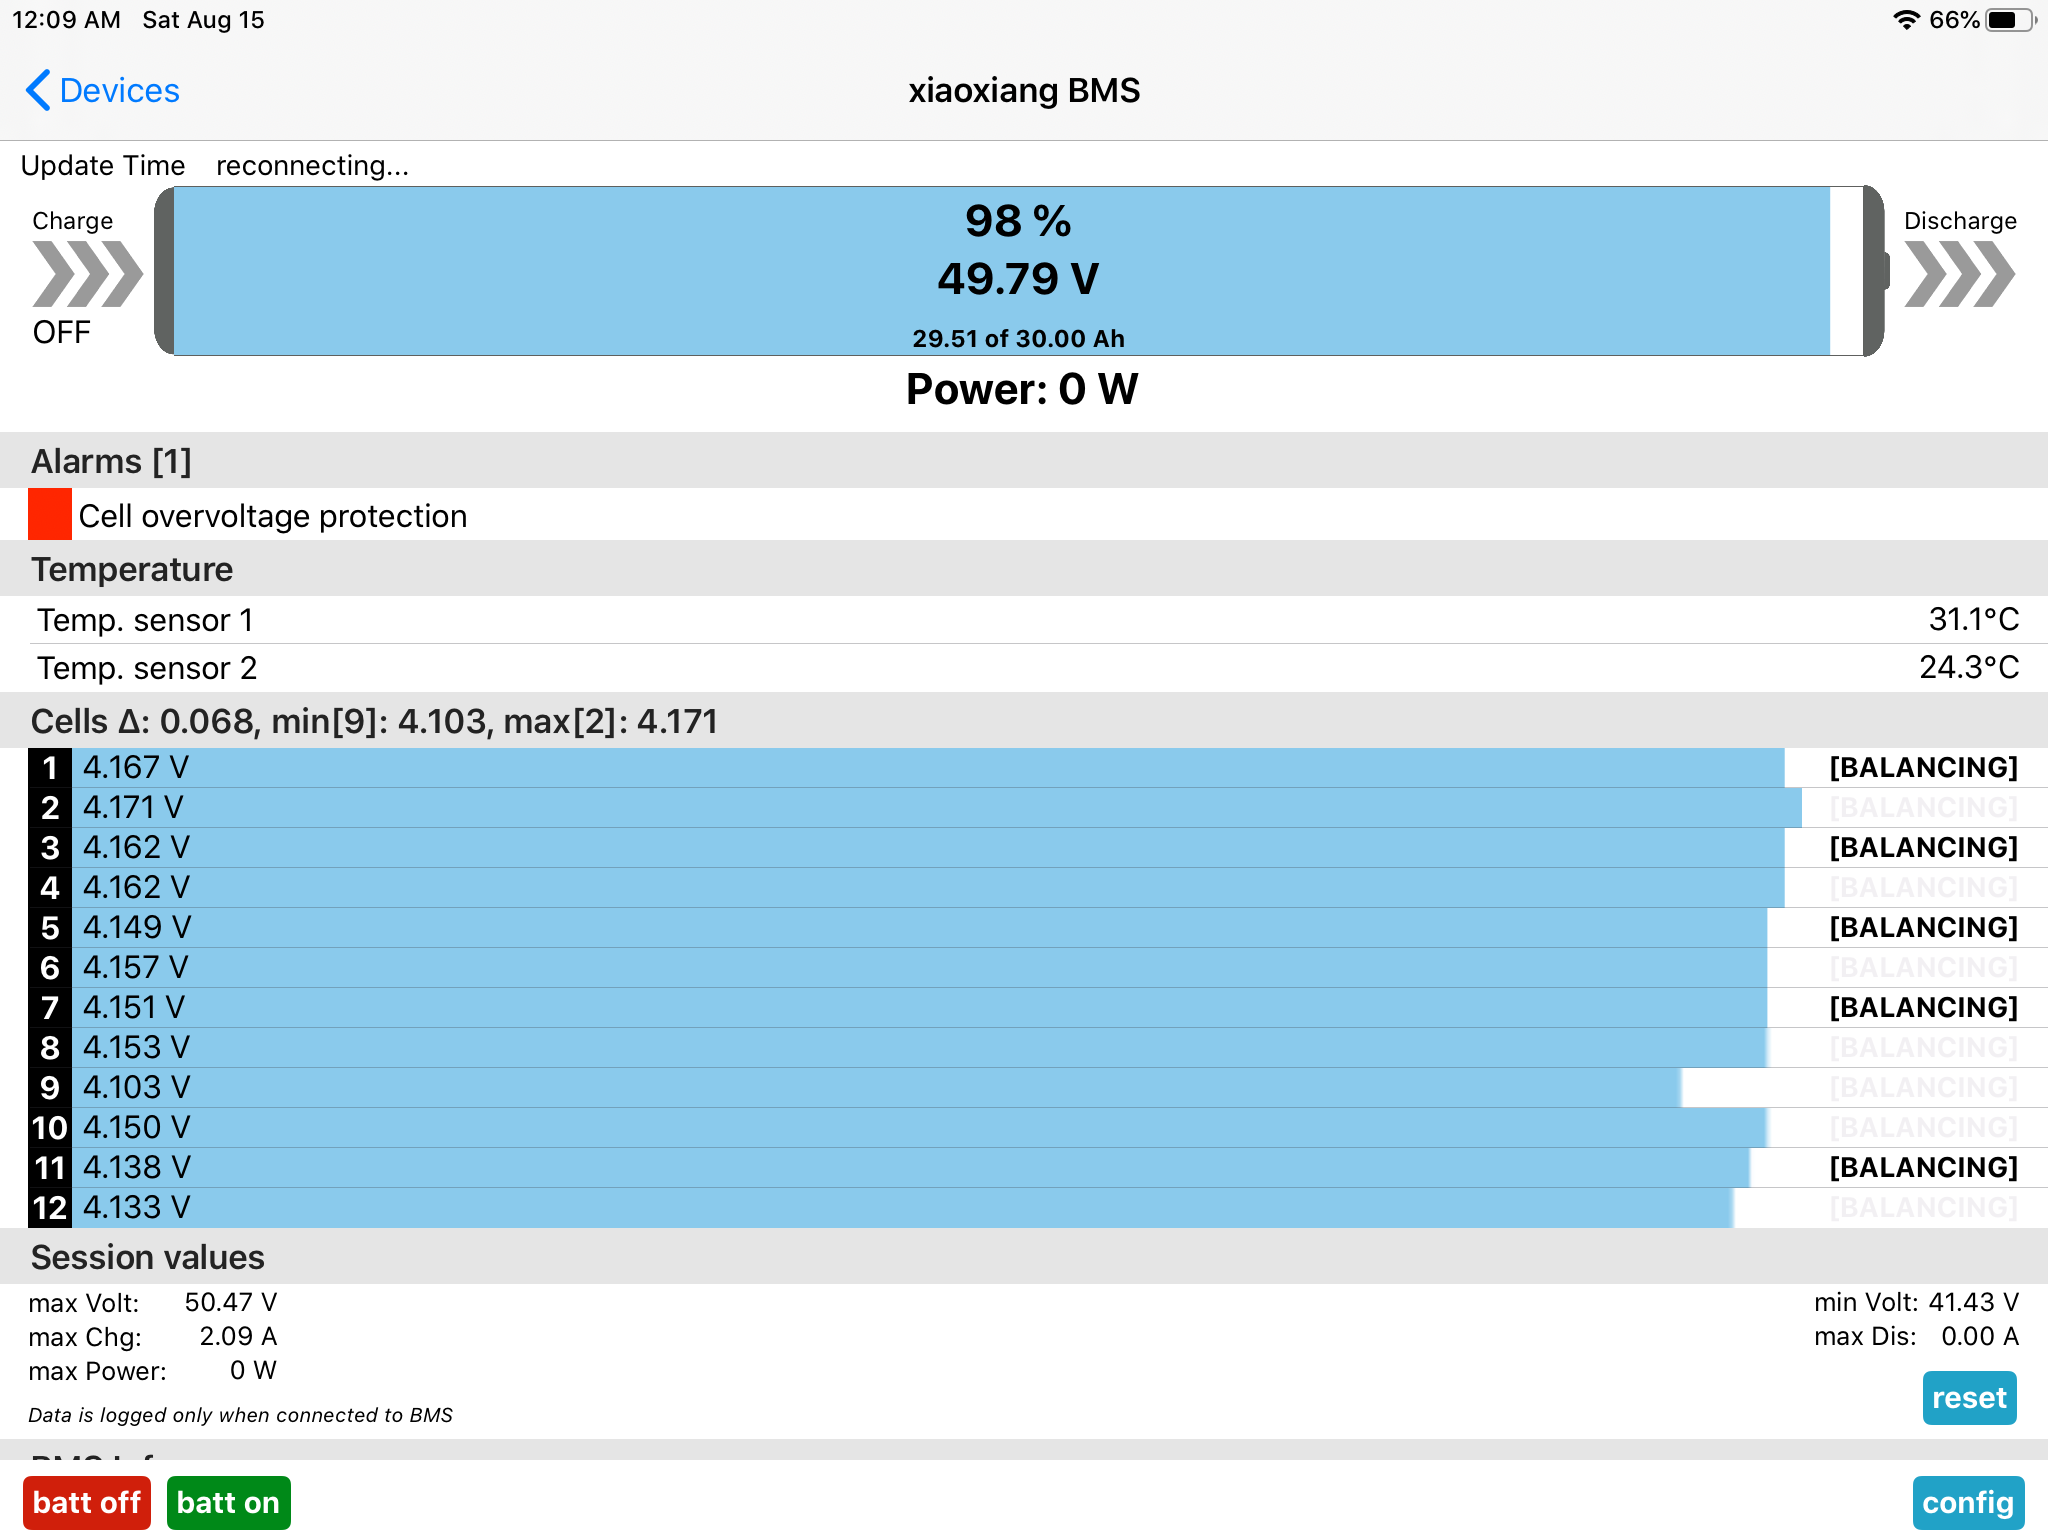Screen dimensions: 2048x1536
Task: Collapse the Temperature section header
Action: point(132,569)
